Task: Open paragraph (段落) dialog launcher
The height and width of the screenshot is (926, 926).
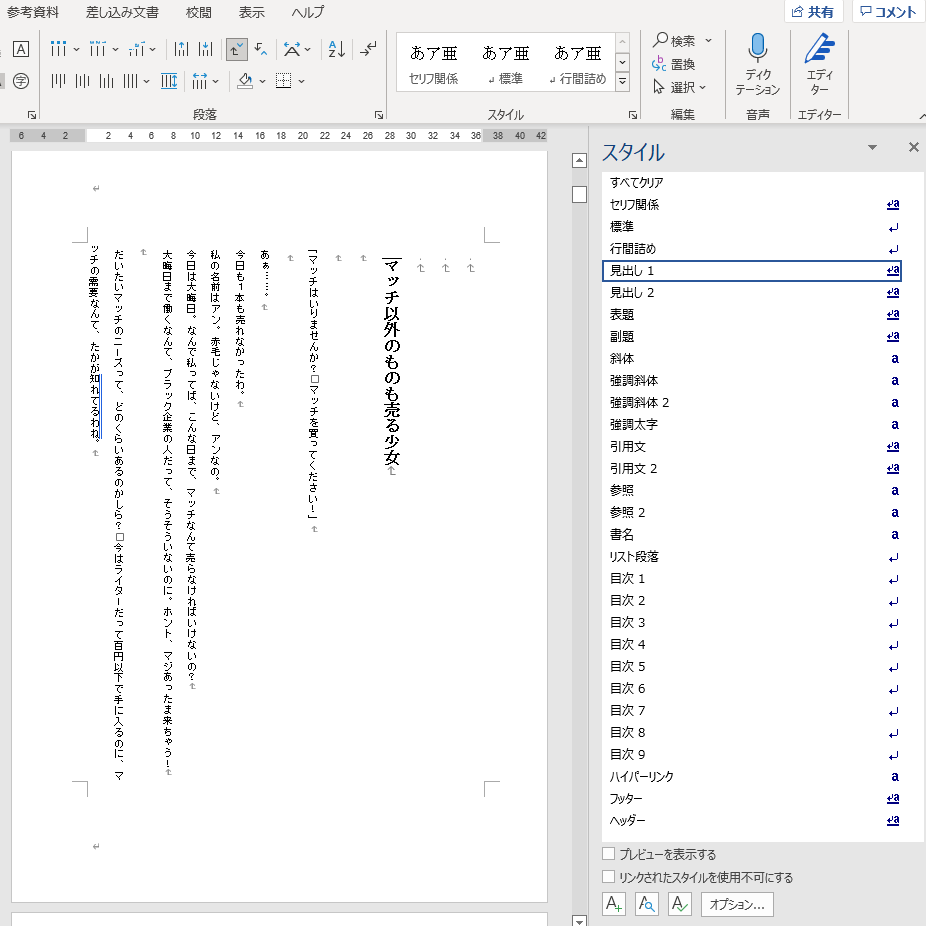Action: click(x=379, y=115)
